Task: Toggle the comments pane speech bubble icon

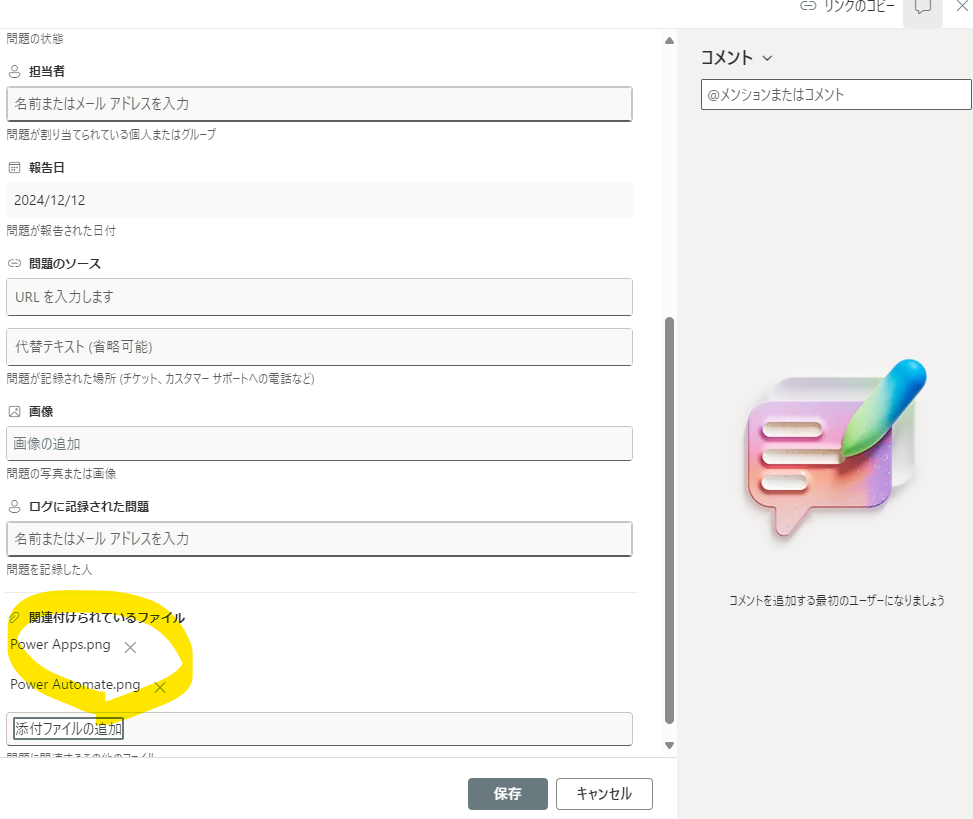Action: pyautogui.click(x=923, y=7)
